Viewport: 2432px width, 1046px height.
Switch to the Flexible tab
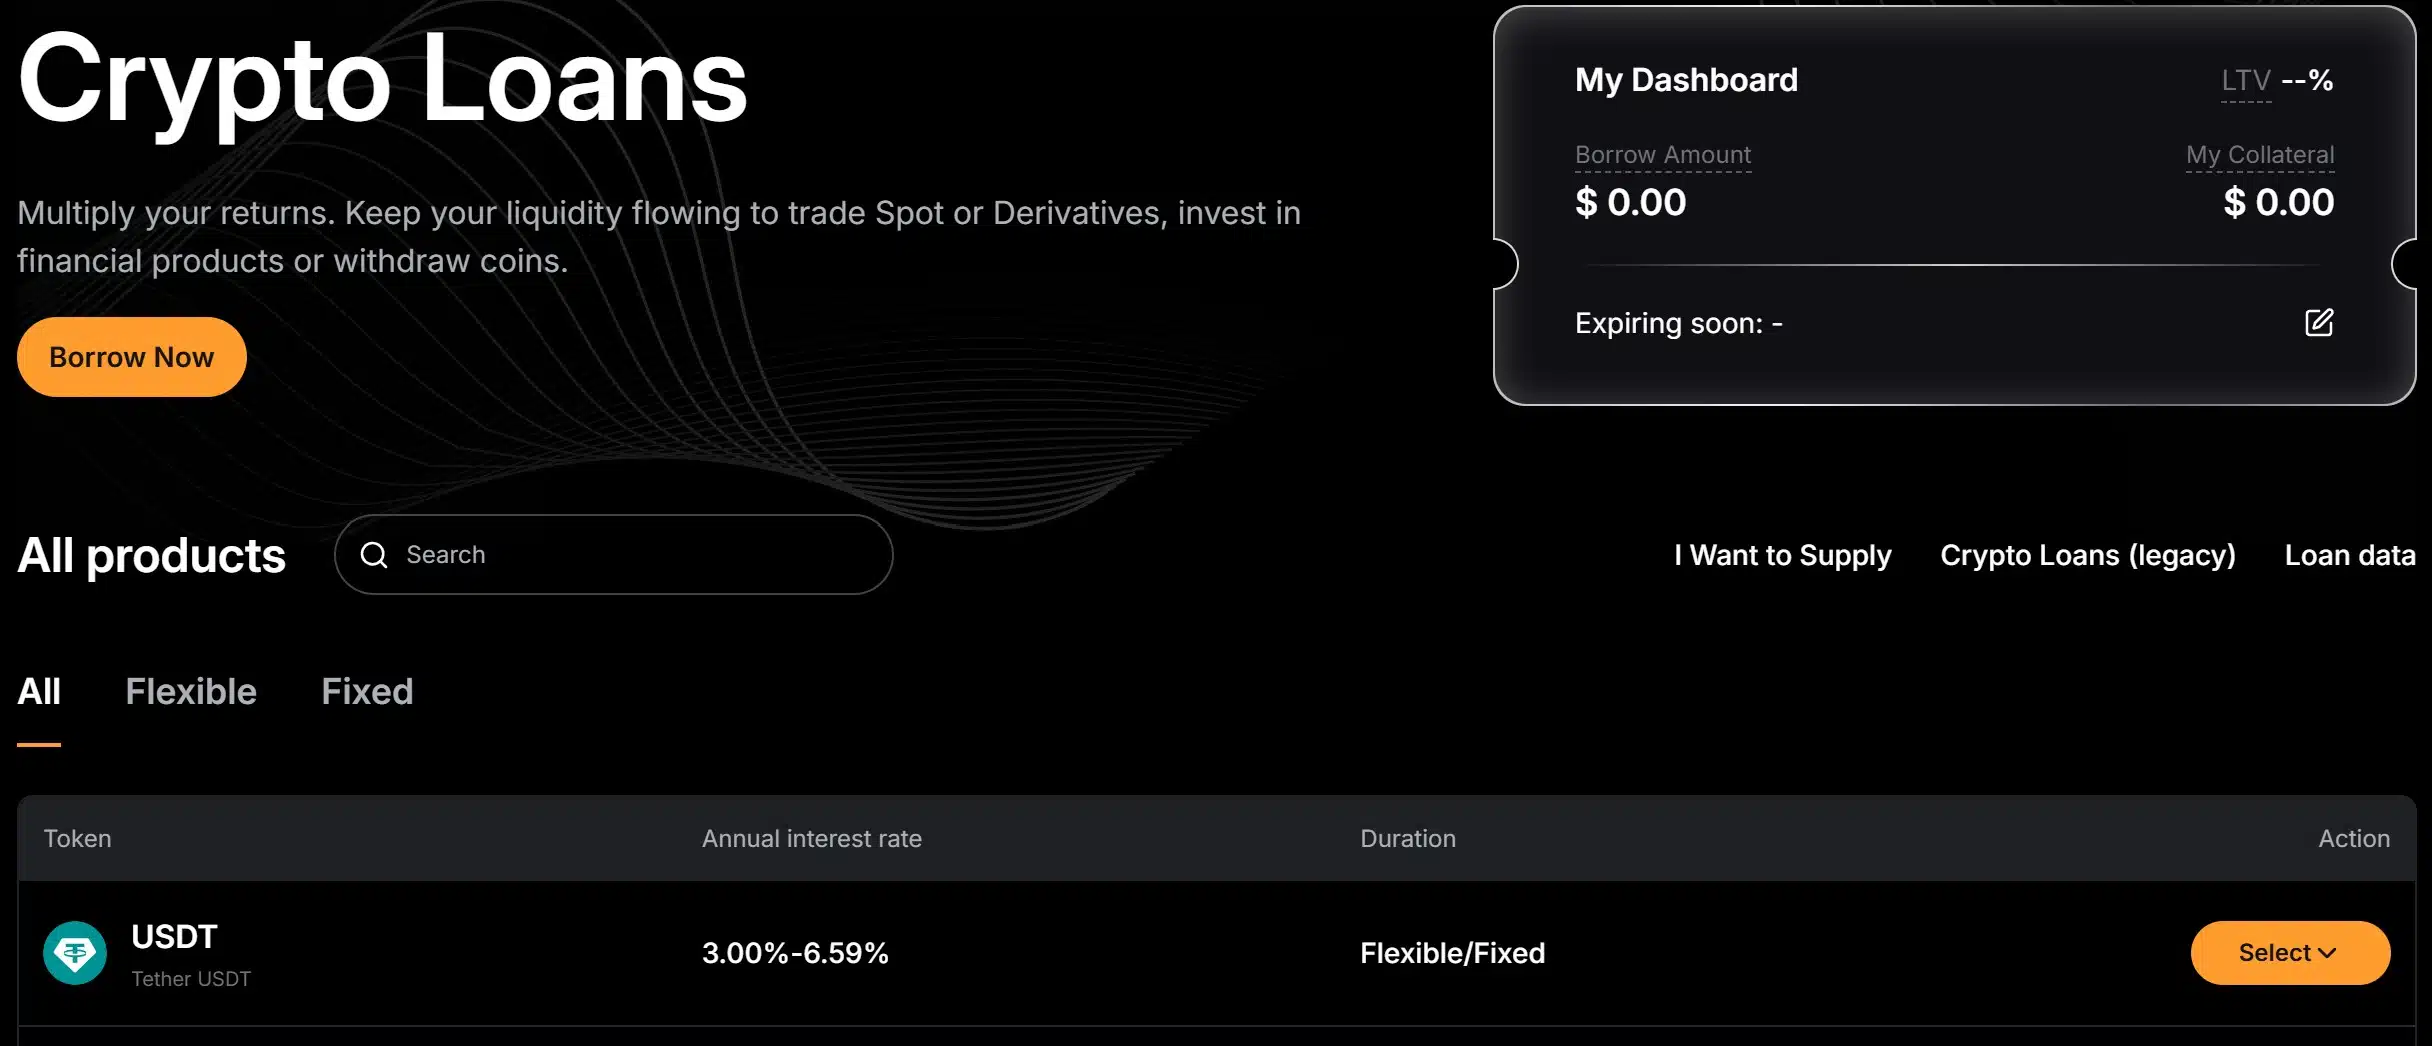click(190, 692)
